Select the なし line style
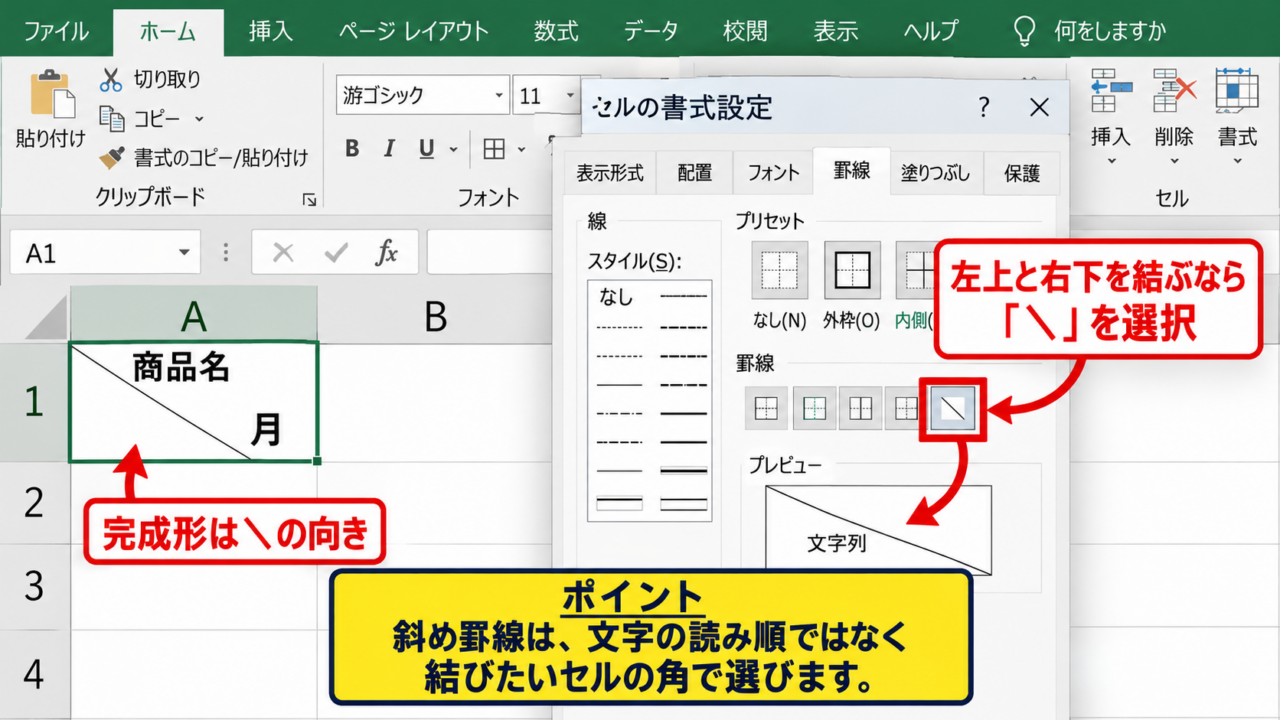This screenshot has width=1280, height=720. click(616, 297)
